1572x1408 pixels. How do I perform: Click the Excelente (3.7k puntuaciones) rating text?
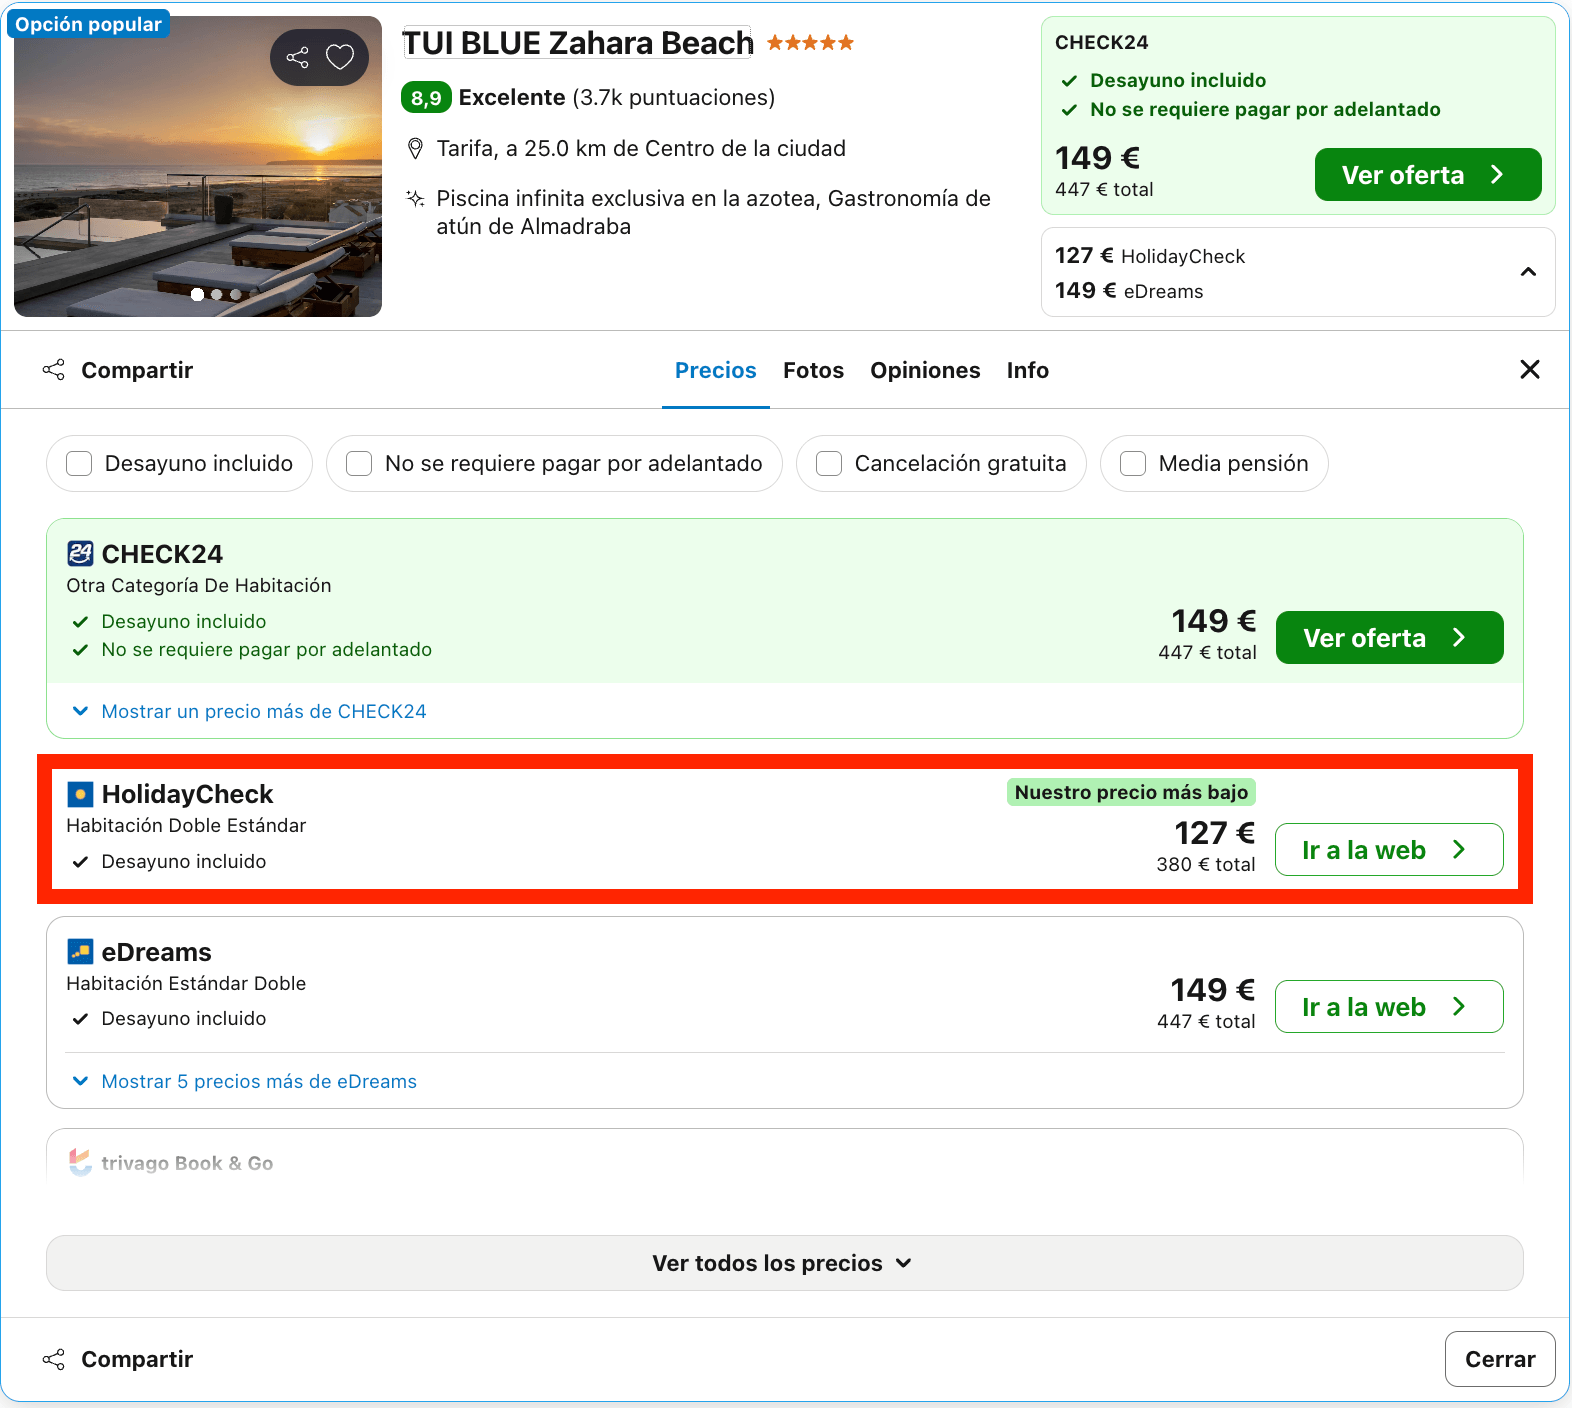[617, 97]
